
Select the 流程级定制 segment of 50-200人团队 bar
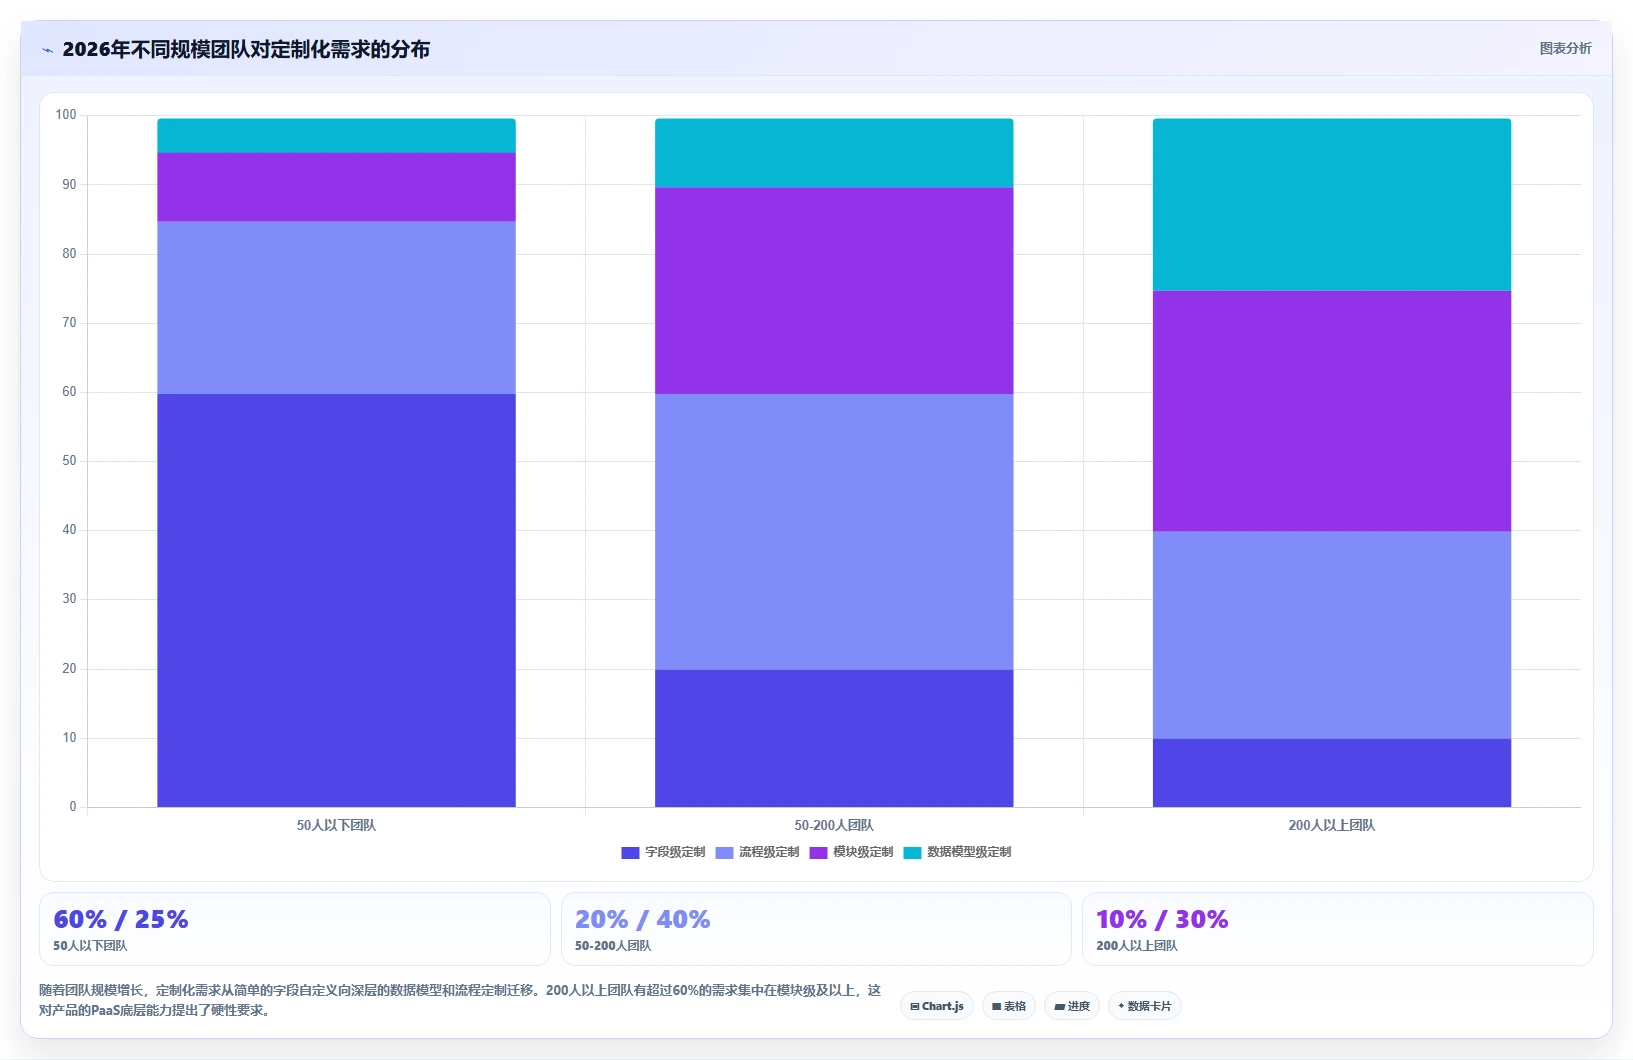tap(834, 531)
